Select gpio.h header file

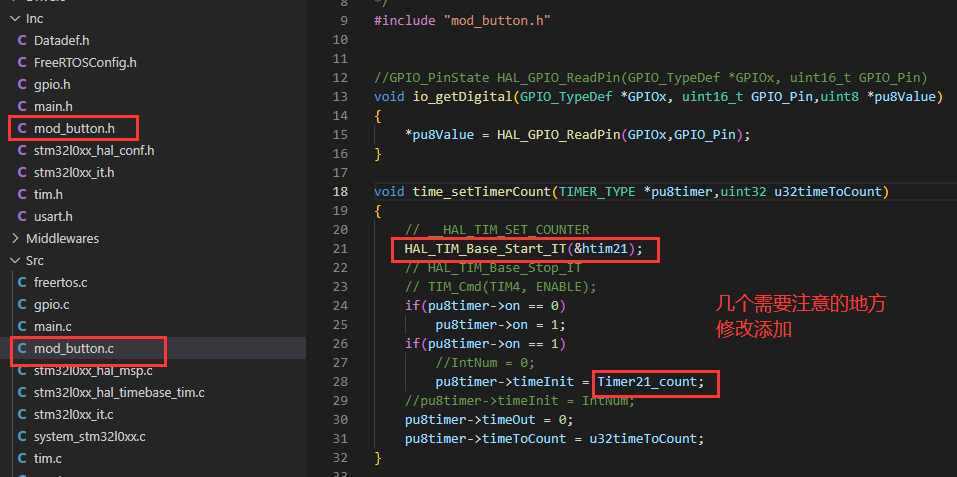(x=52, y=84)
